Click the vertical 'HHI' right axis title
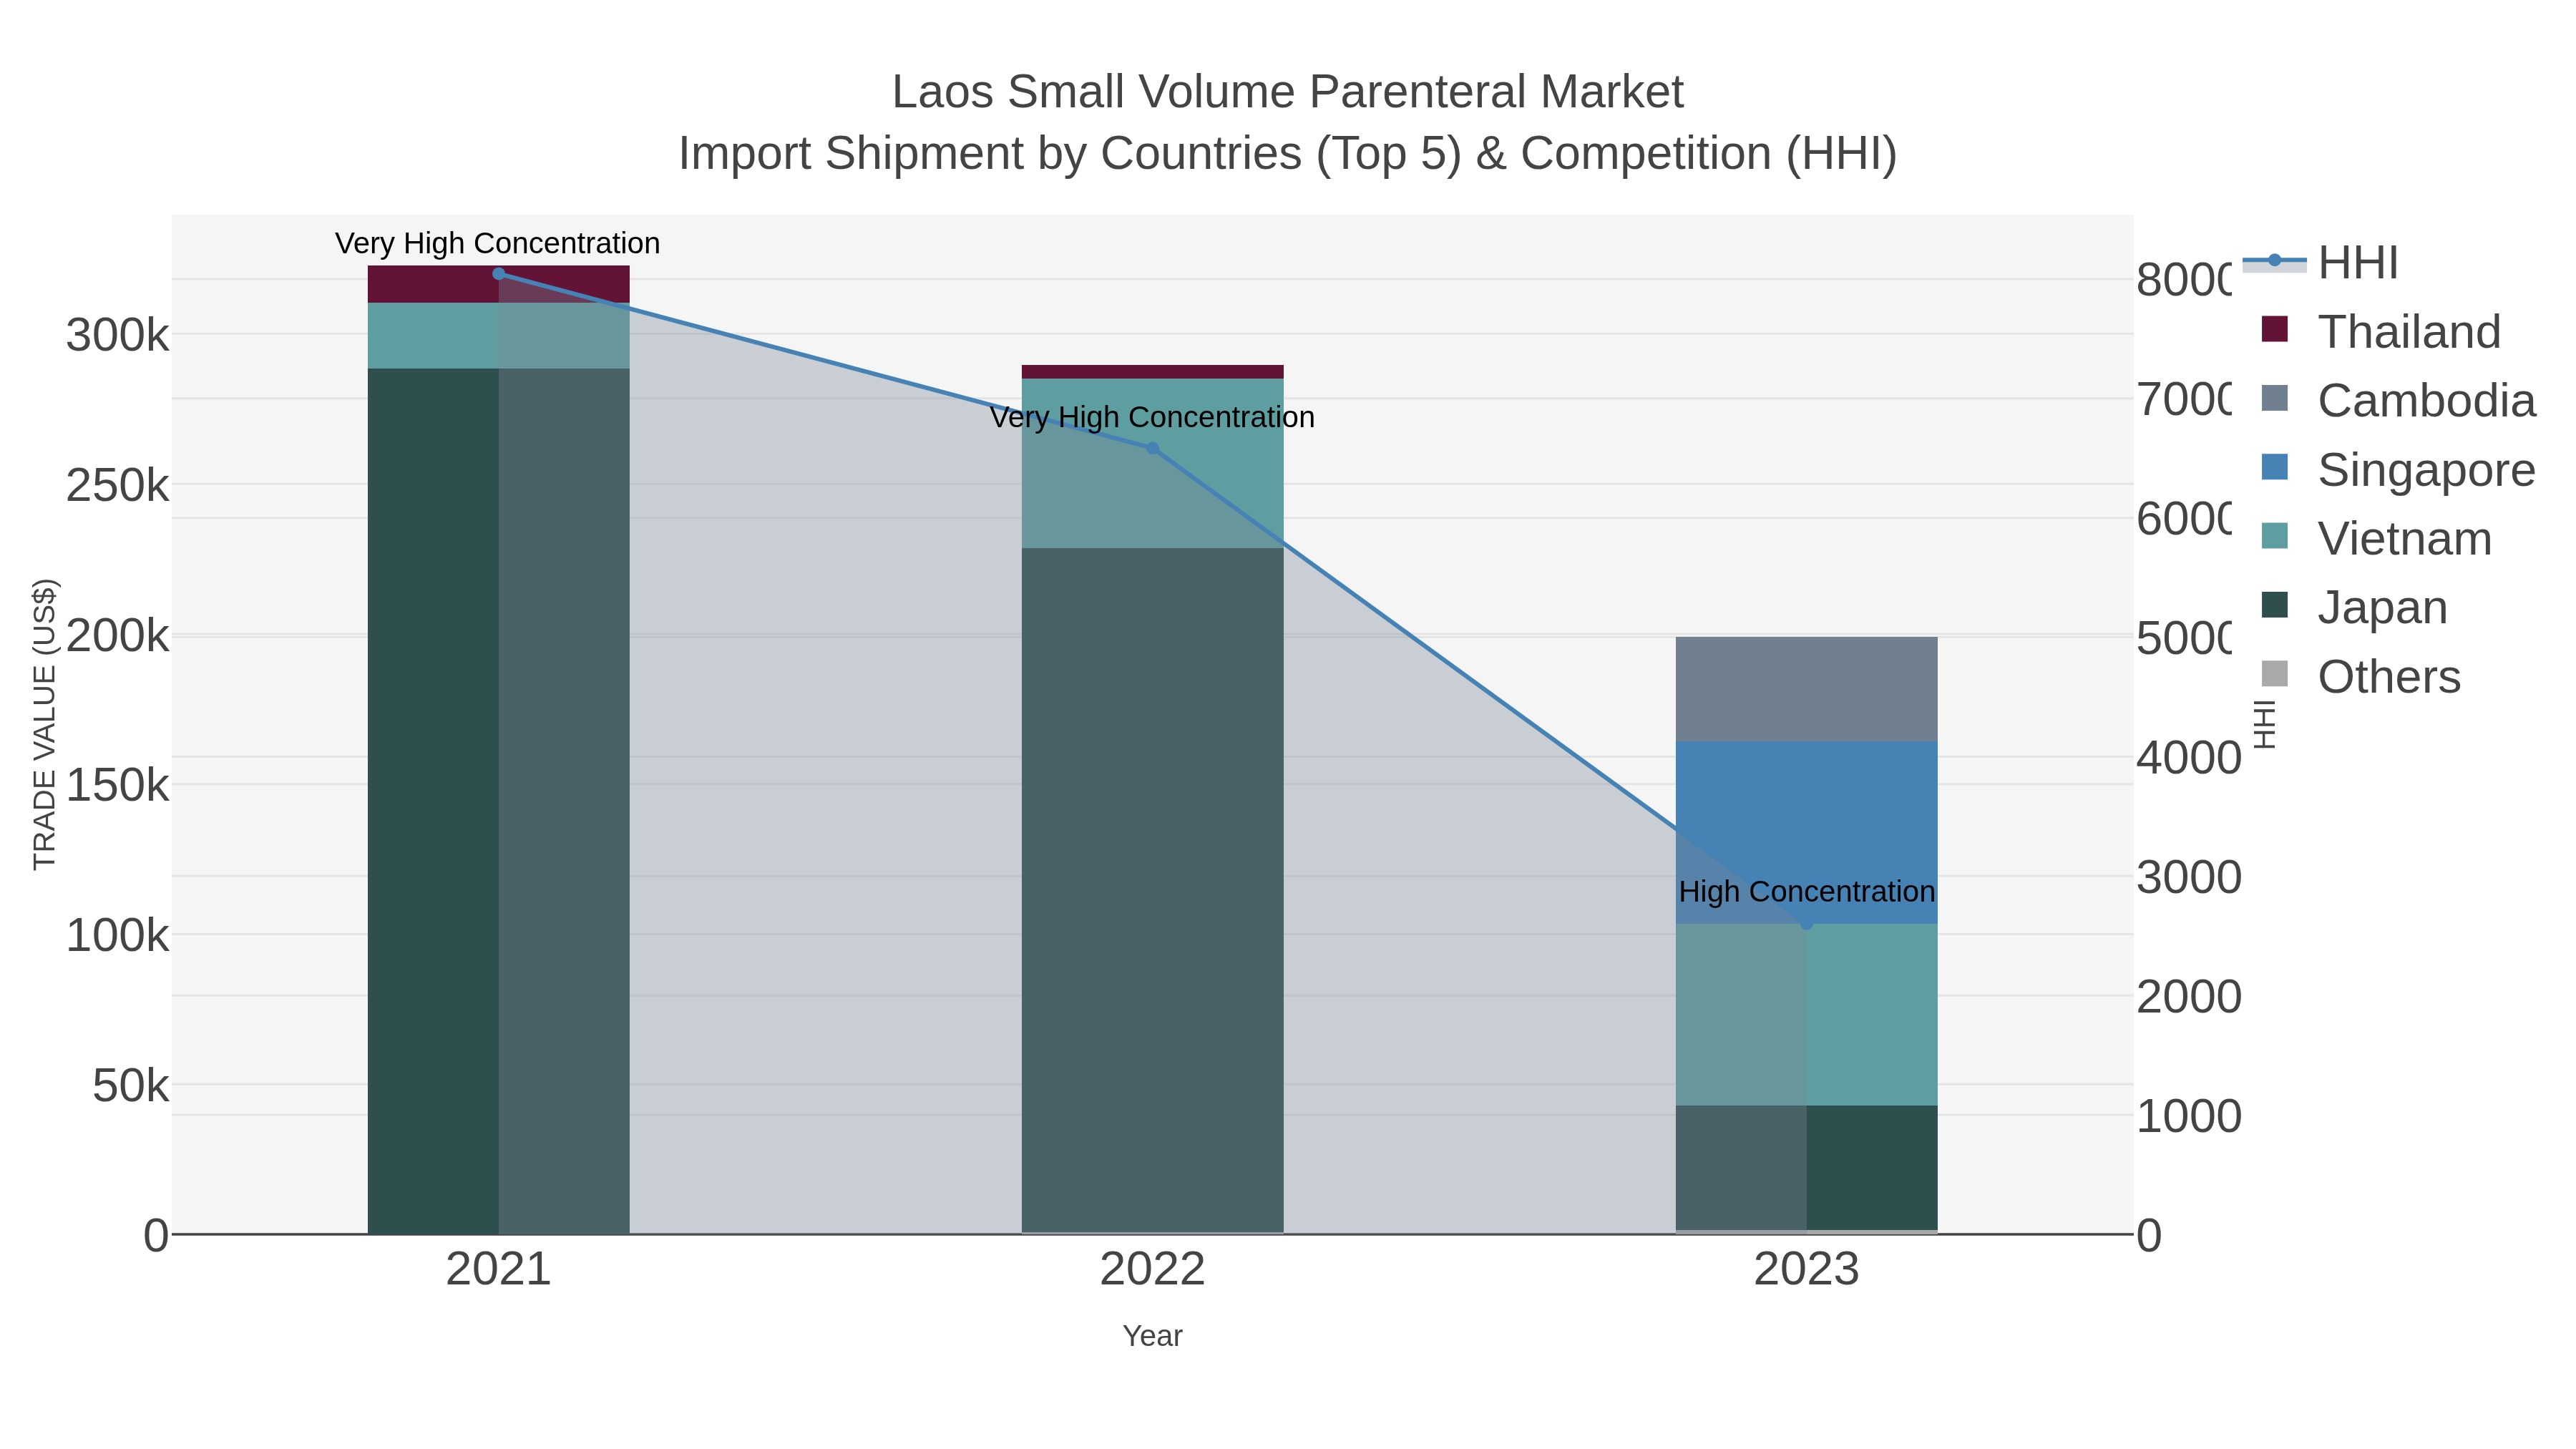The width and height of the screenshot is (2576, 1449). [x=2265, y=724]
